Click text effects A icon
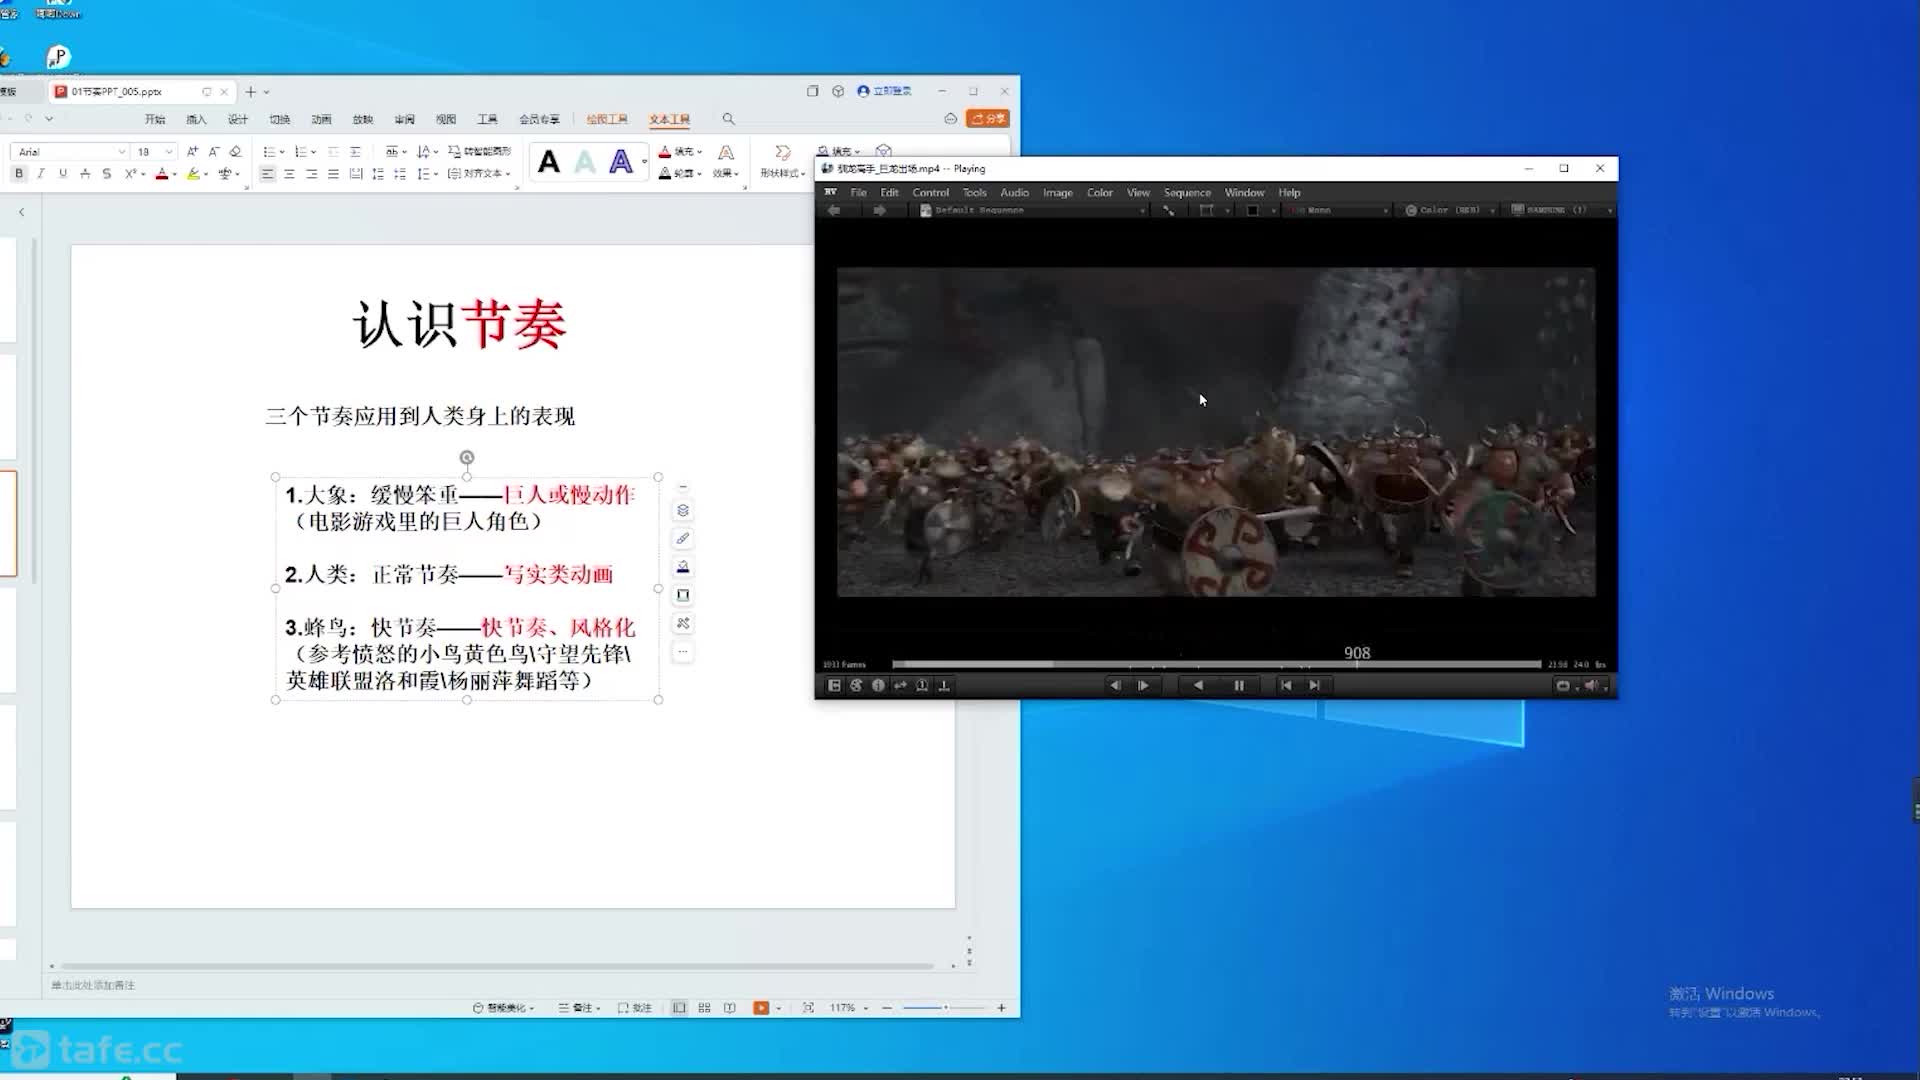 726,153
